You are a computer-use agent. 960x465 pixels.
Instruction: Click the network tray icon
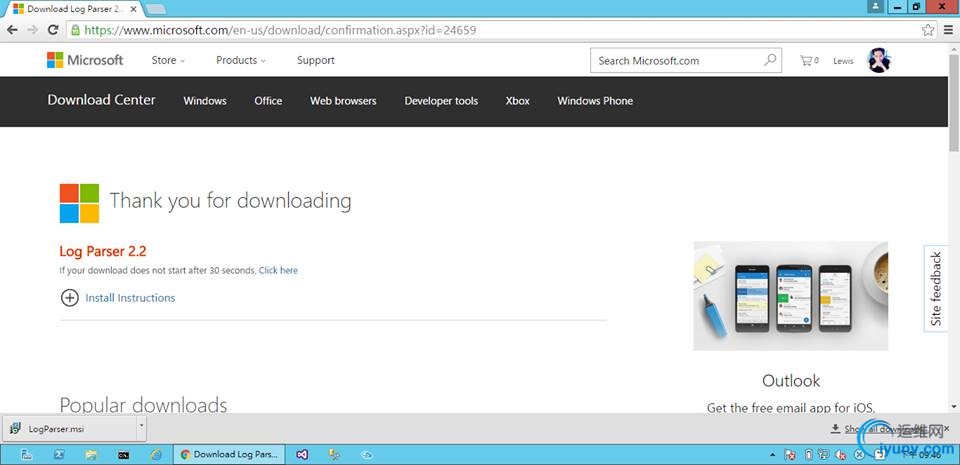[825, 455]
